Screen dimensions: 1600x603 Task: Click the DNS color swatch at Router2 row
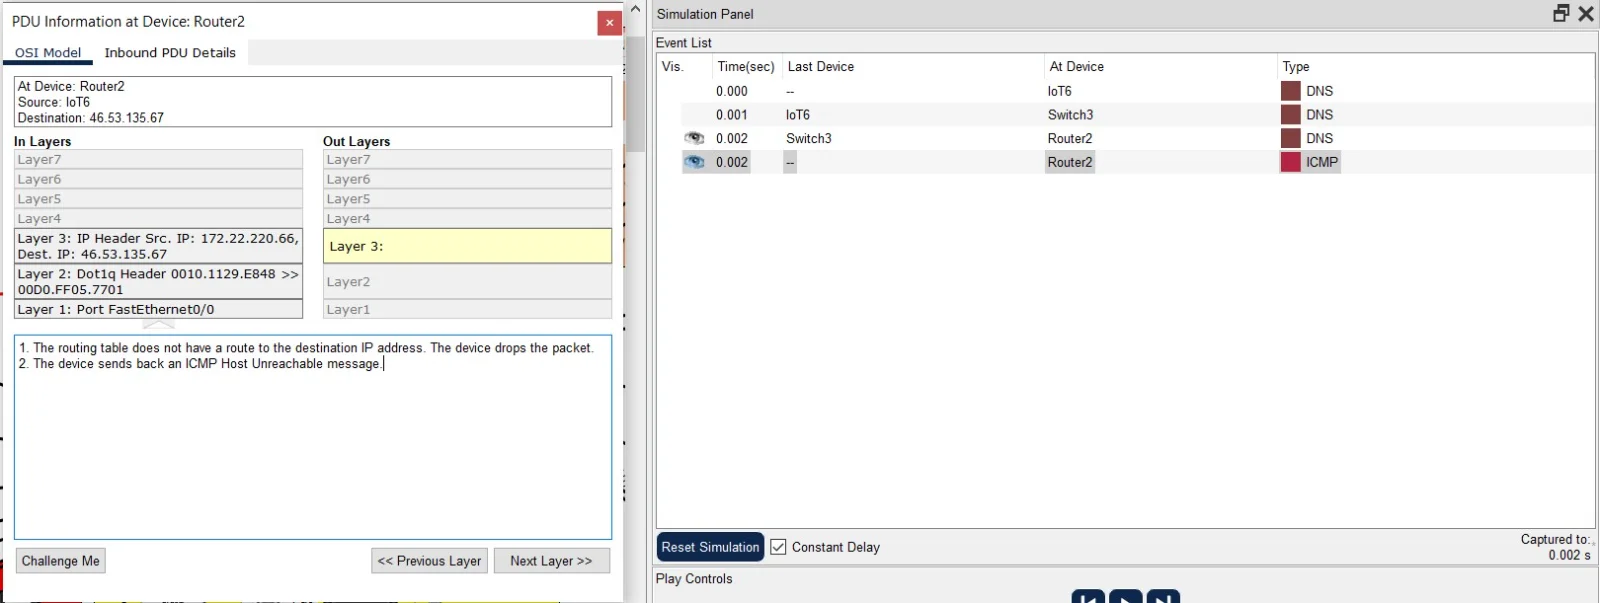click(1291, 138)
